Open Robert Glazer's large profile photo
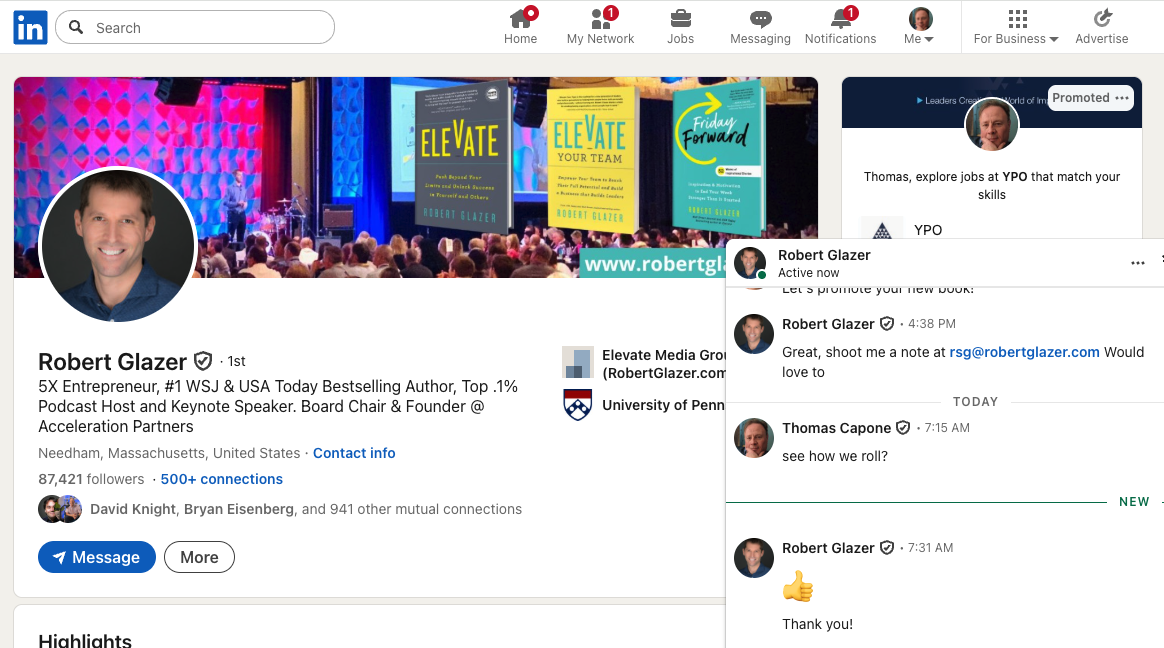This screenshot has height=648, width=1164. coord(118,245)
